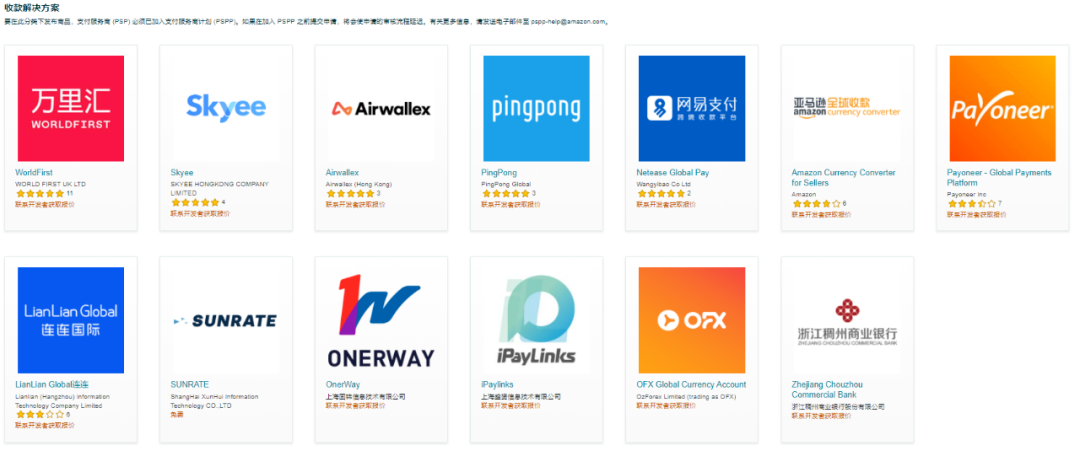The height and width of the screenshot is (451, 1080).
Task: Open the SUNRATE logo thumbnail
Action: click(226, 320)
